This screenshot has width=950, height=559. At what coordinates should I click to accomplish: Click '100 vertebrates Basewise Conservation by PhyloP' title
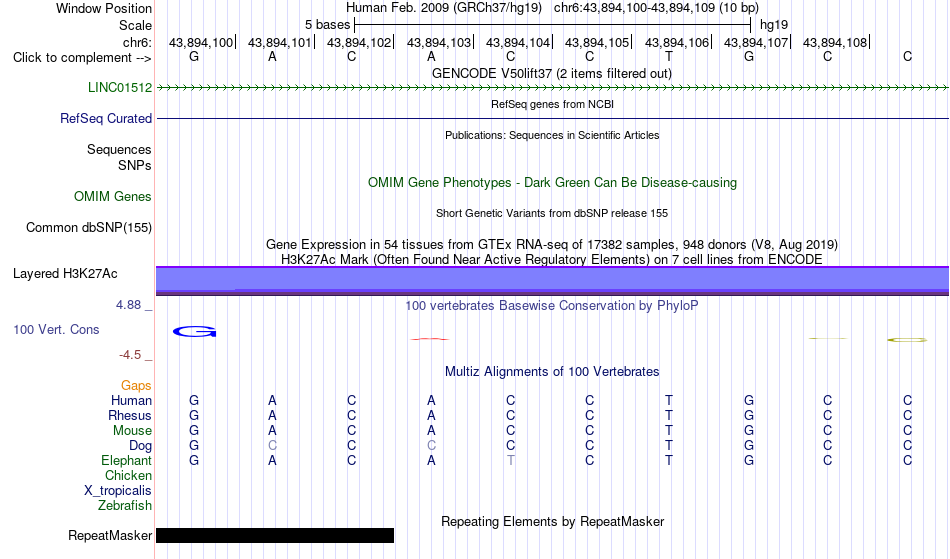pyautogui.click(x=552, y=306)
